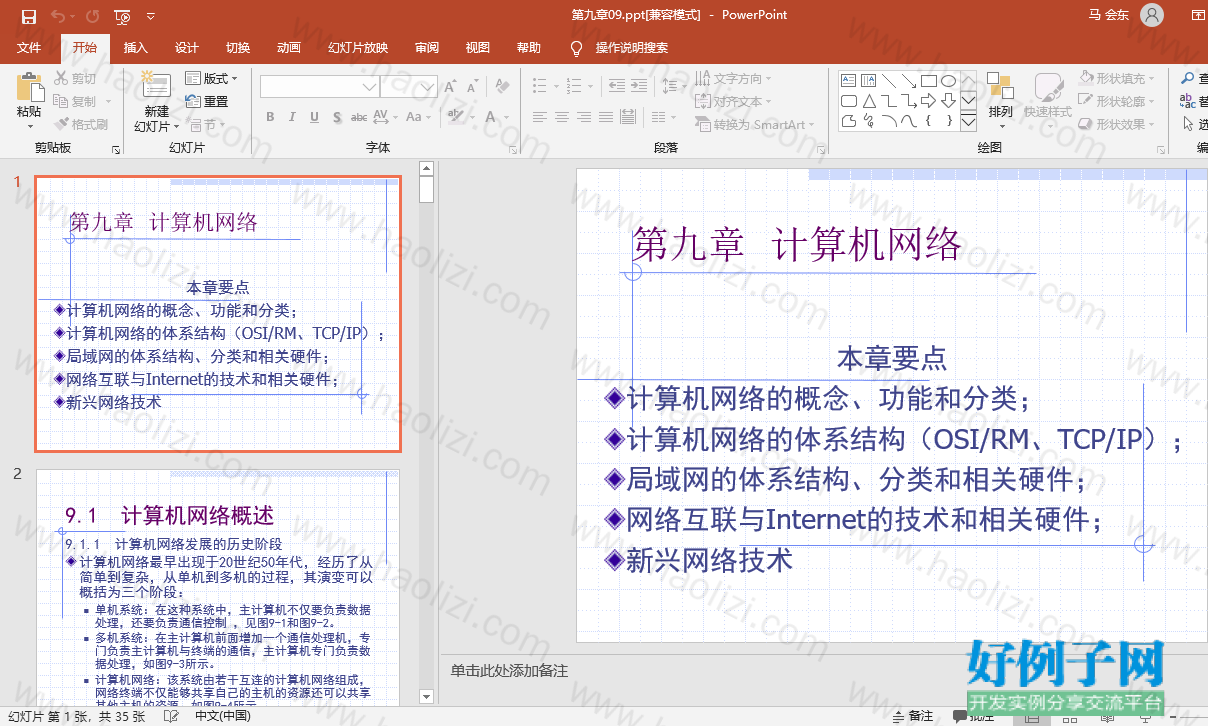Viewport: 1208px width, 726px height.
Task: Click the 格式刷 (Format Painter) button
Action: (81, 124)
